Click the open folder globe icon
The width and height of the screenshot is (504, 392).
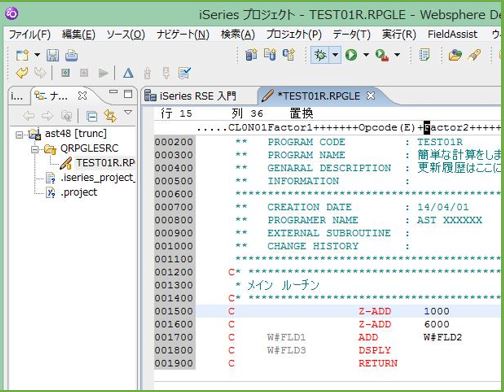coord(455,55)
